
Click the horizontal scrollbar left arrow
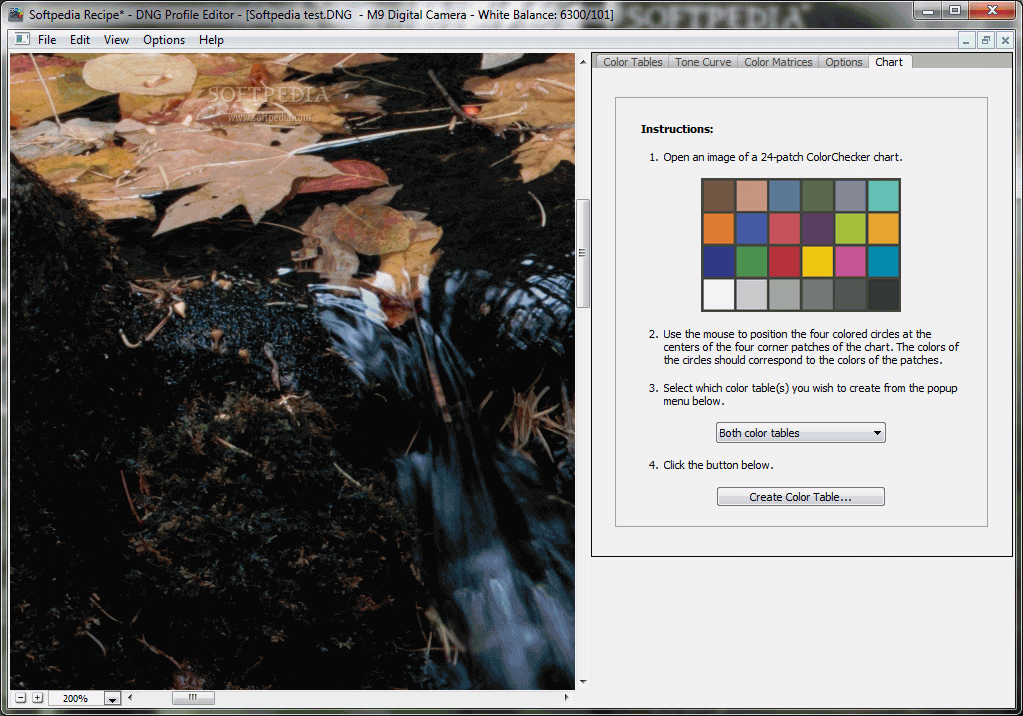click(130, 698)
